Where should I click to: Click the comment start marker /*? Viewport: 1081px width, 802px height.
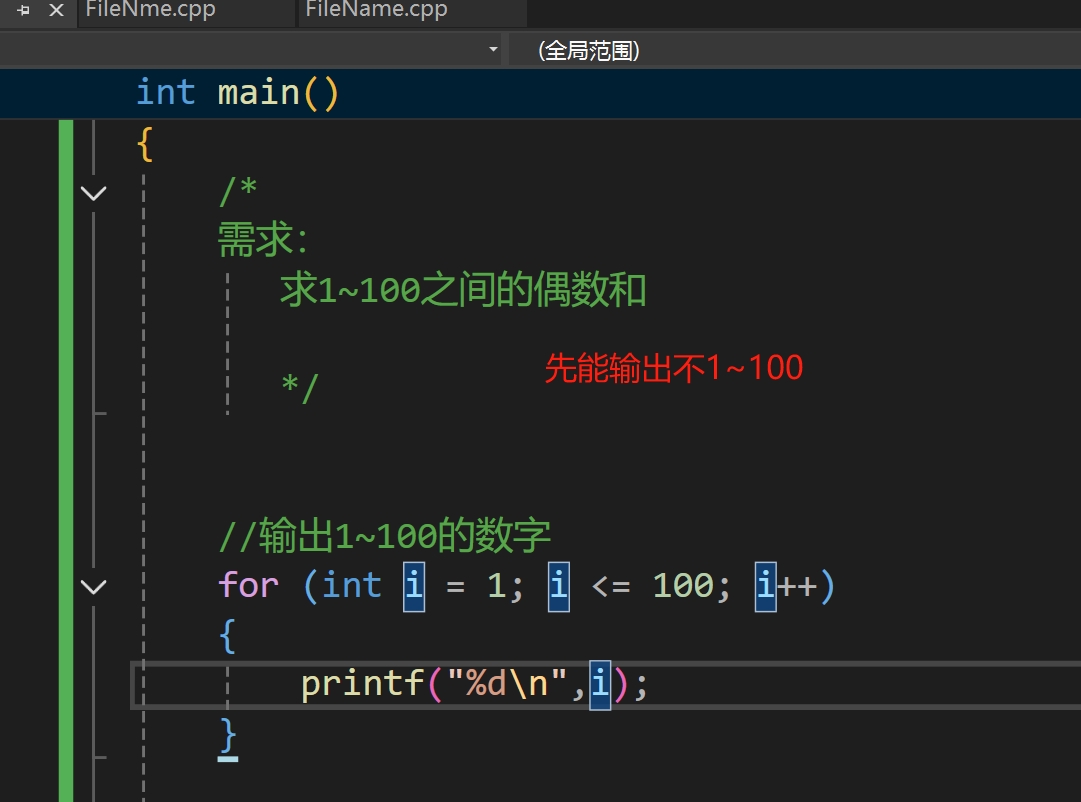(238, 191)
